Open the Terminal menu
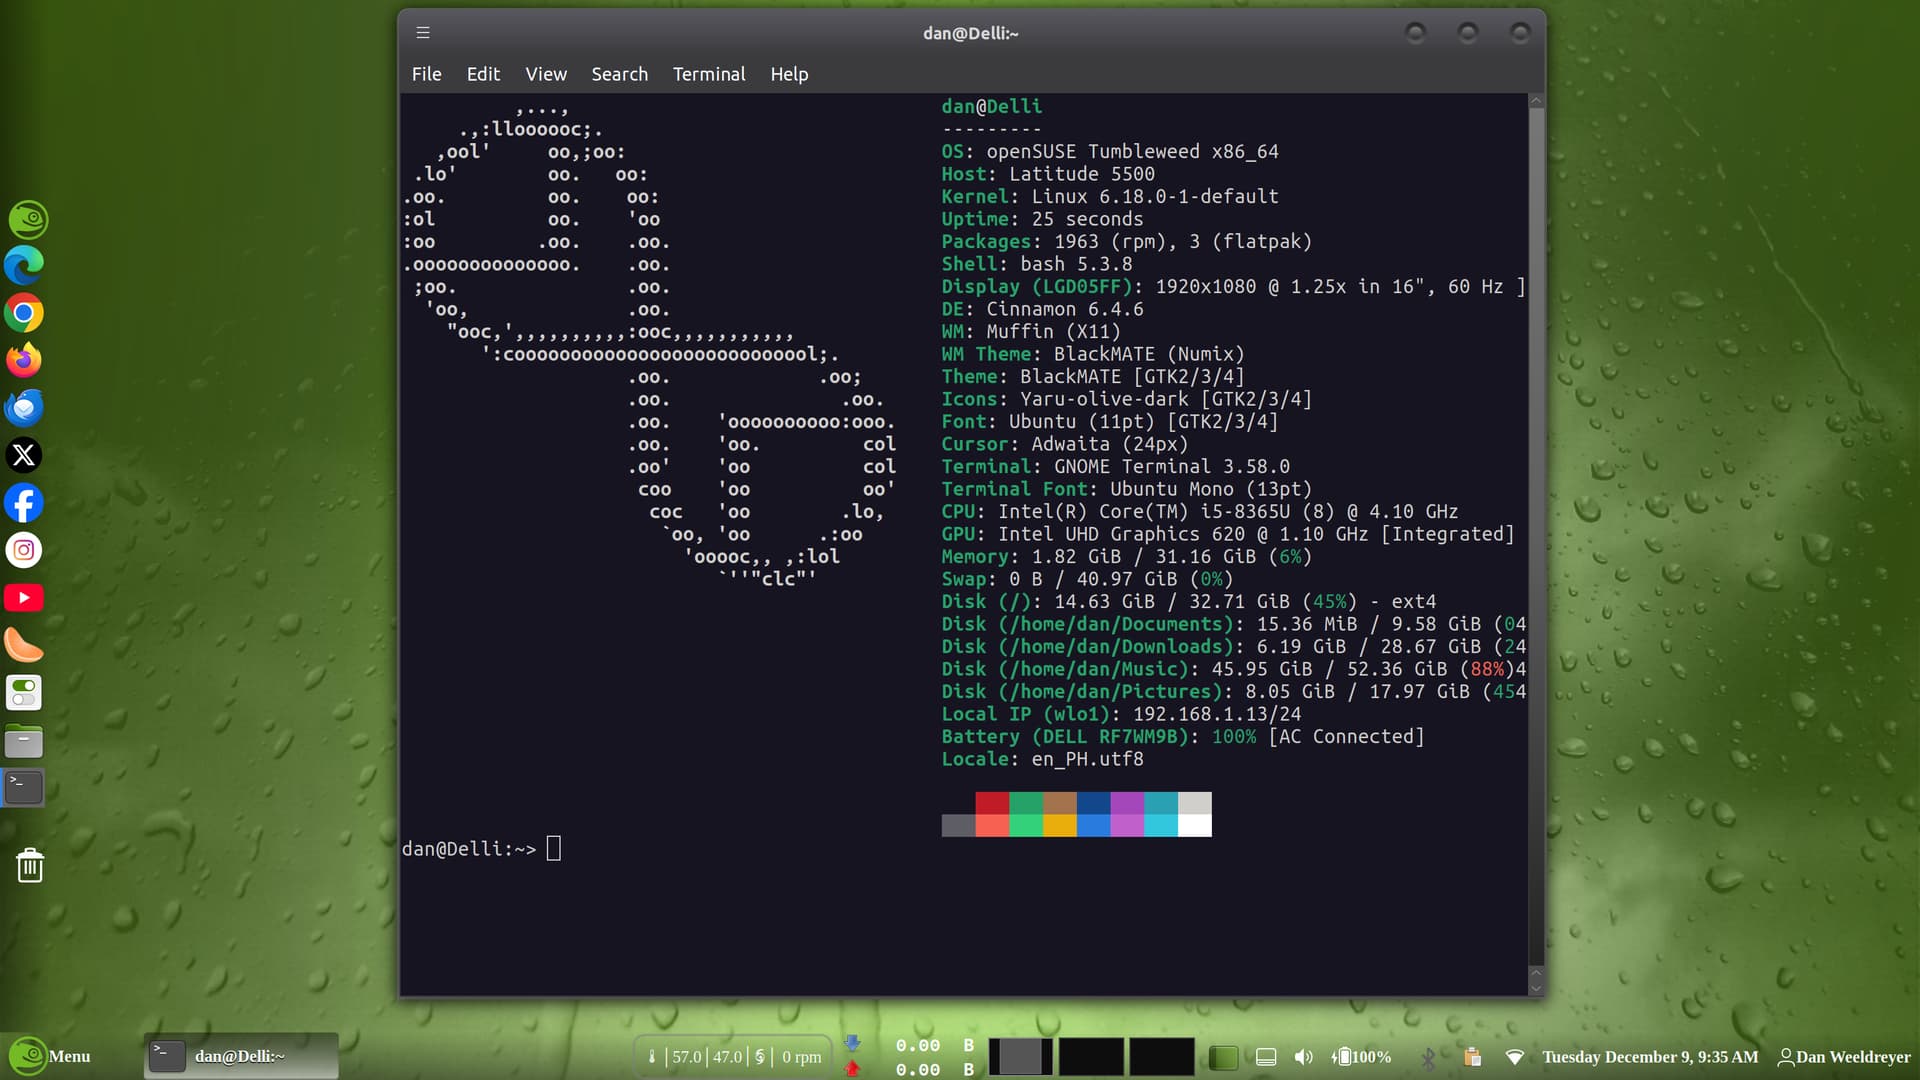 pos(708,74)
